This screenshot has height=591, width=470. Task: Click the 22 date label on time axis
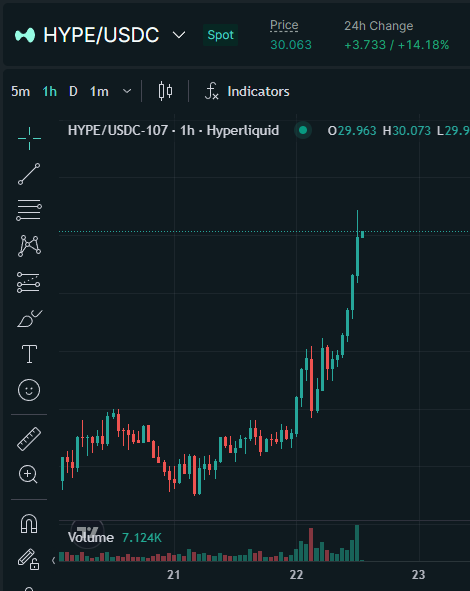296,575
